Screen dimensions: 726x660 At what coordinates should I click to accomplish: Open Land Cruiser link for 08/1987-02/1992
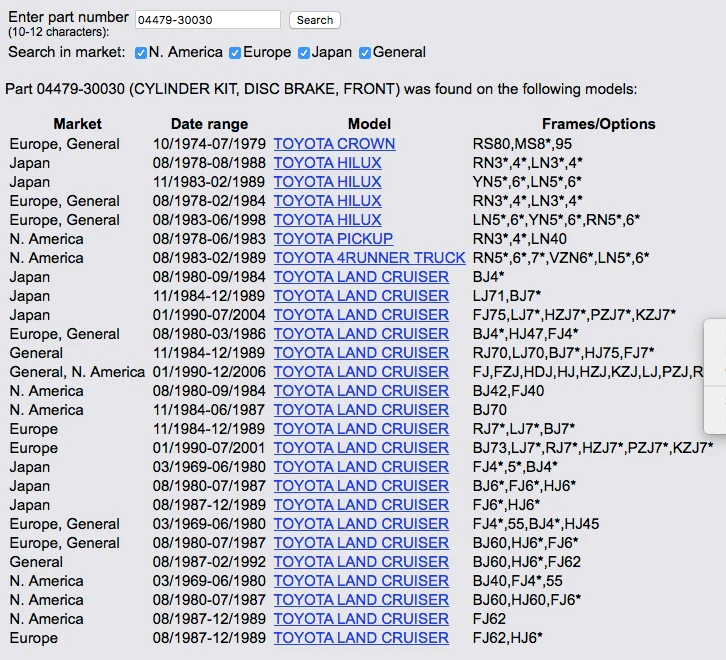click(x=361, y=562)
